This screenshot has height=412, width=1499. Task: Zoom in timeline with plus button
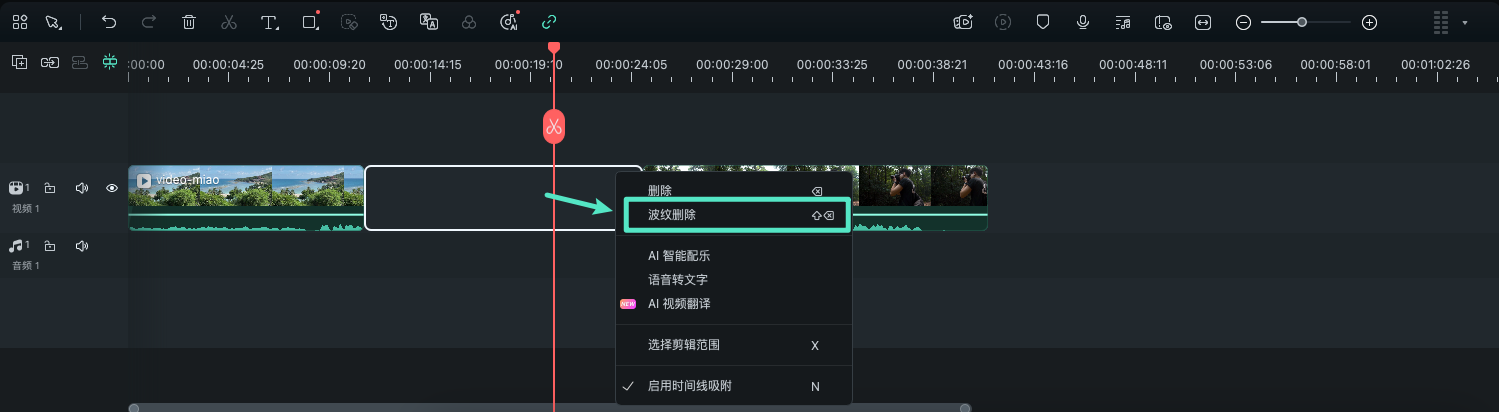1370,22
